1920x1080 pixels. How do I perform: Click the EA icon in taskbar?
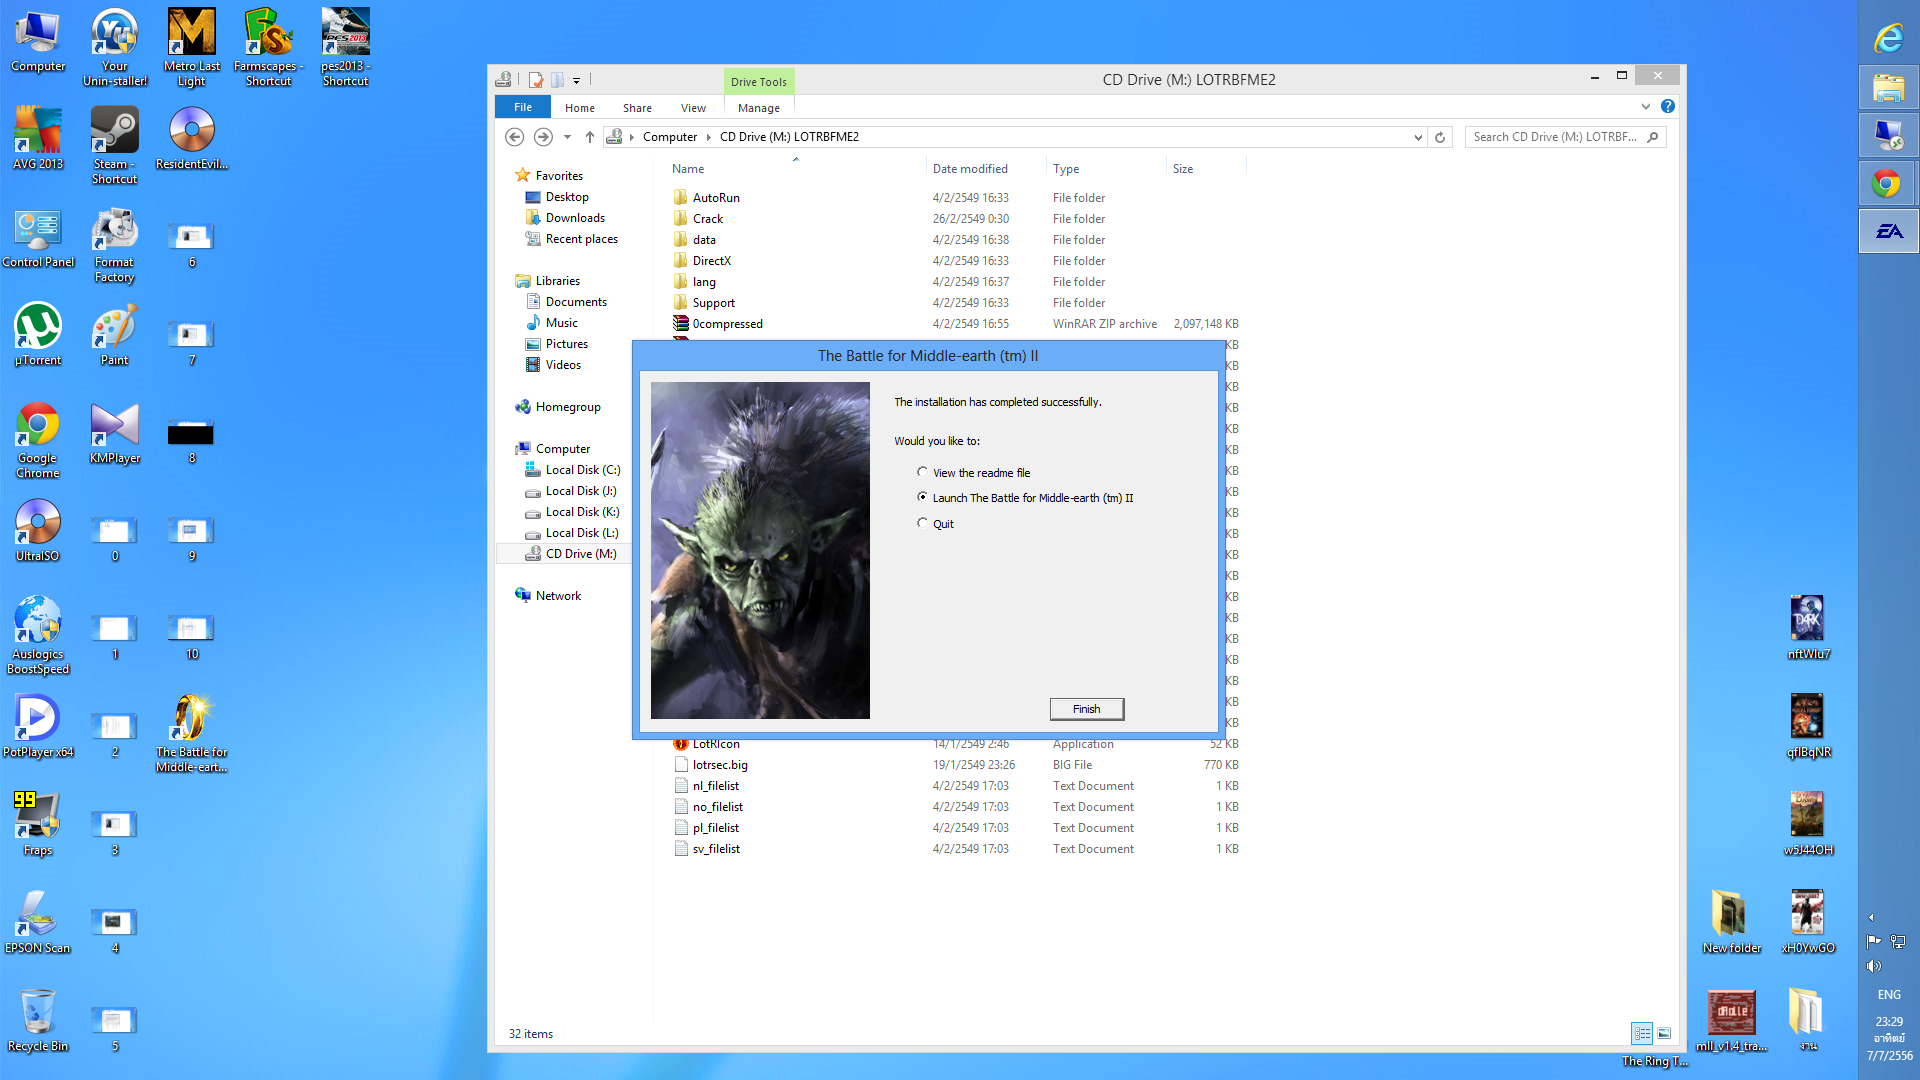pos(1888,231)
